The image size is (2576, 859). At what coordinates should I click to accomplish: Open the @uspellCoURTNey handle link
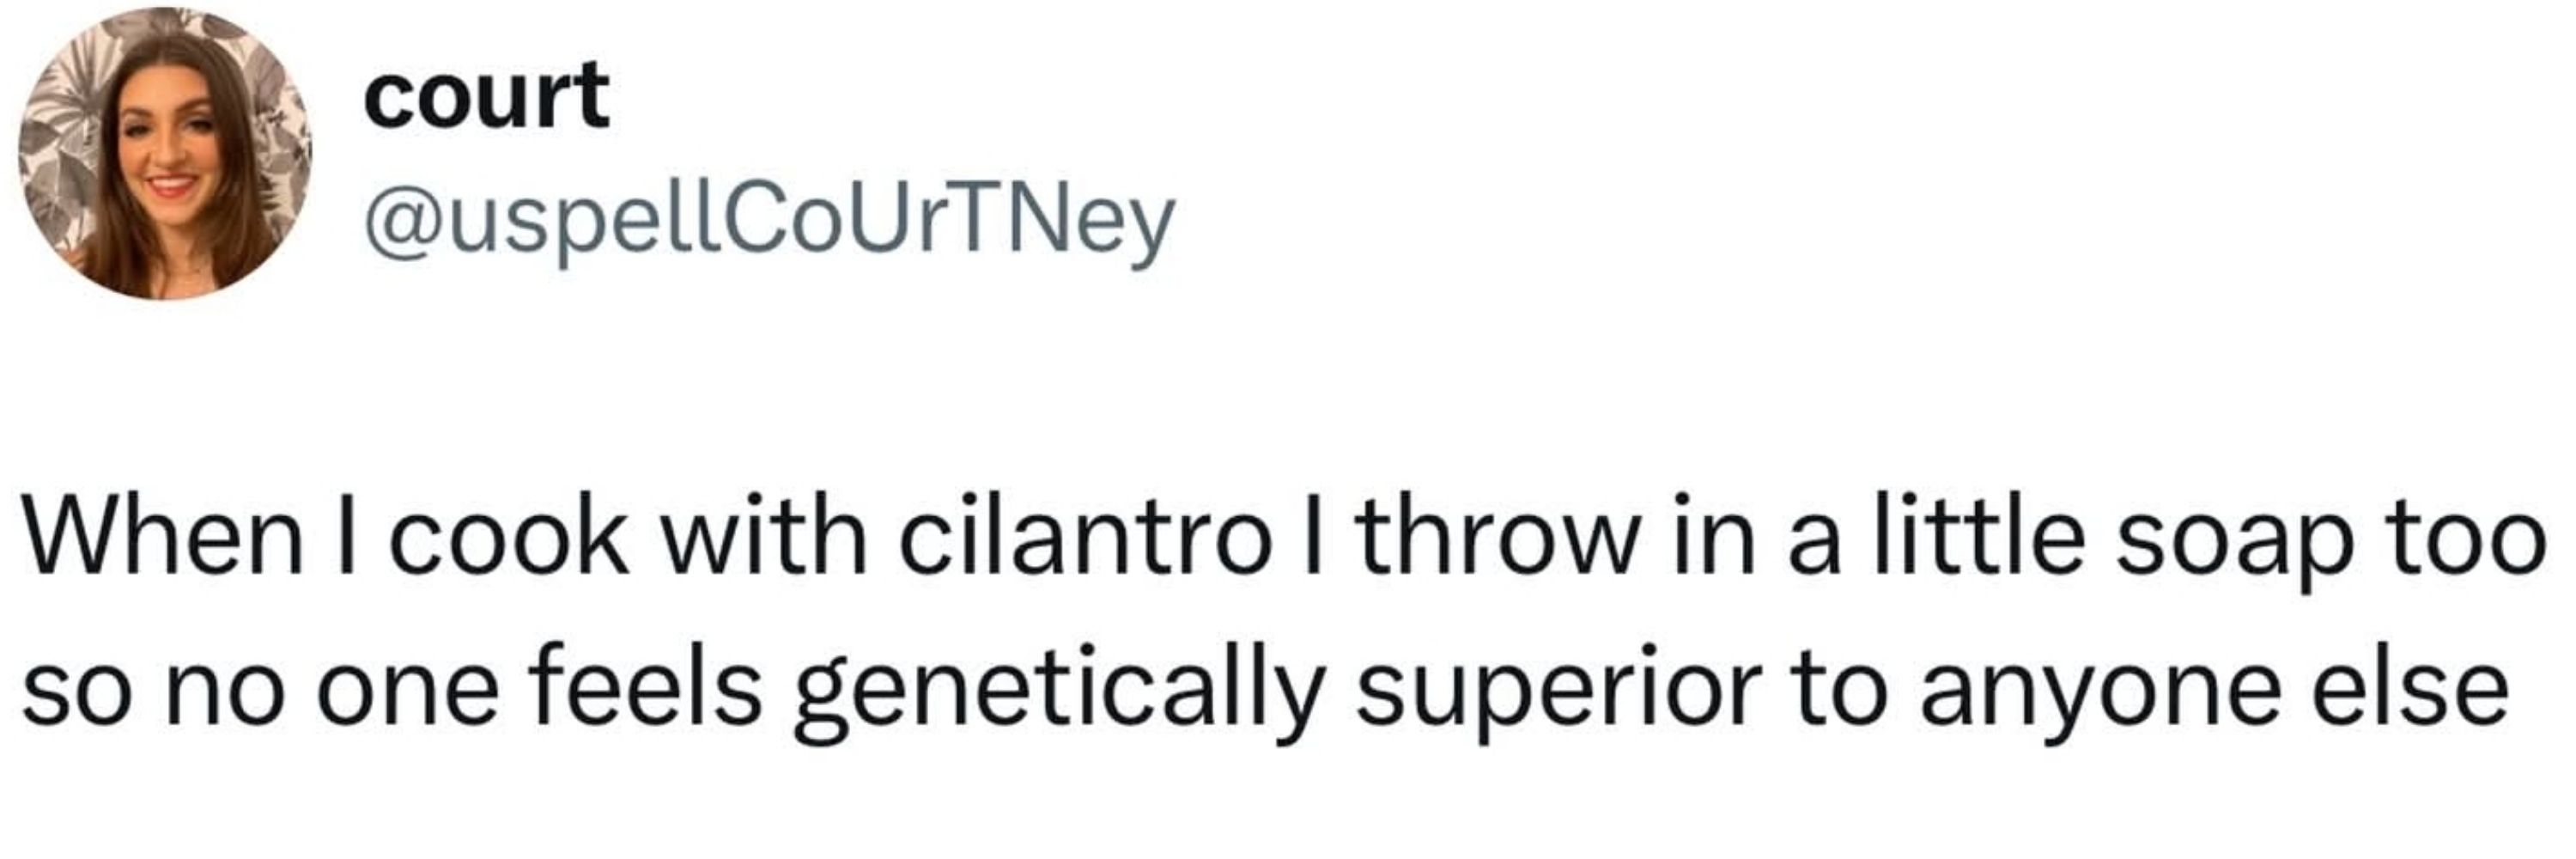click(770, 223)
